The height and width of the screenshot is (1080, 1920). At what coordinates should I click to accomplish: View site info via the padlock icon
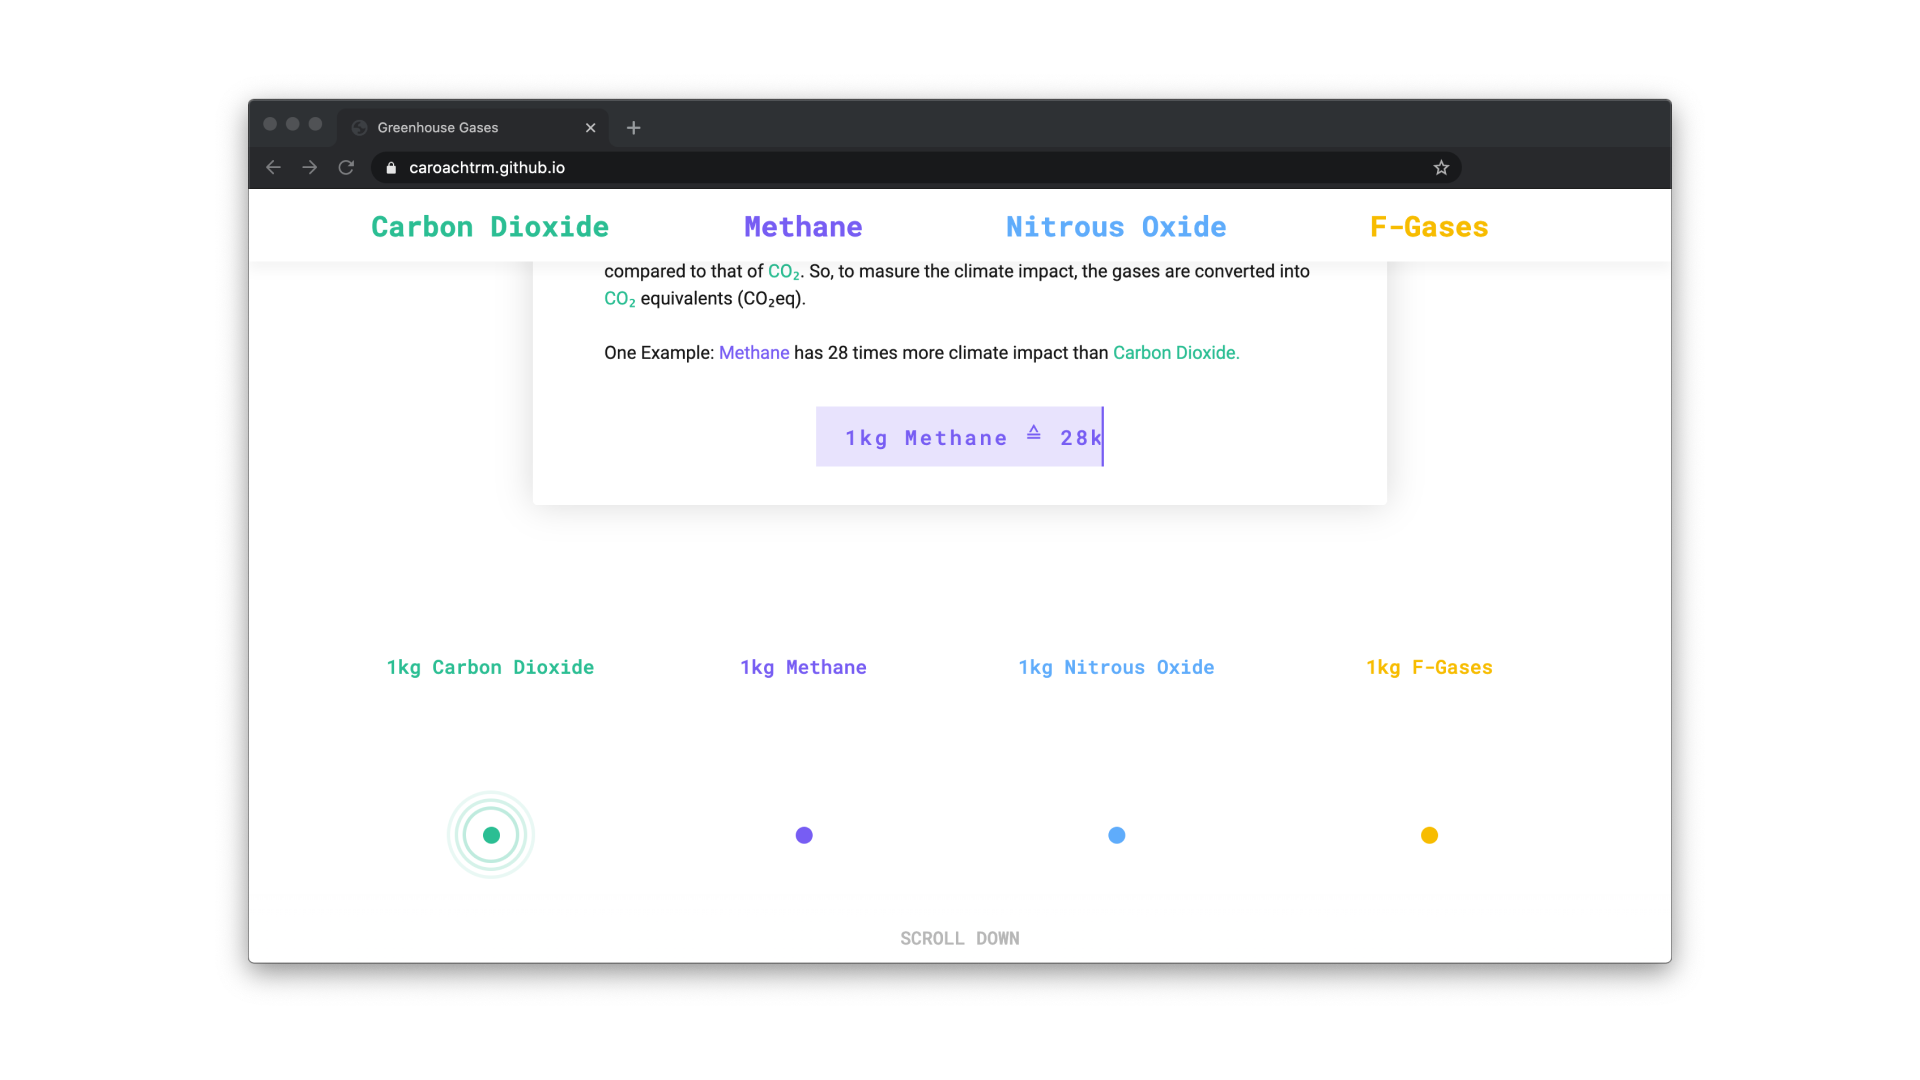391,168
